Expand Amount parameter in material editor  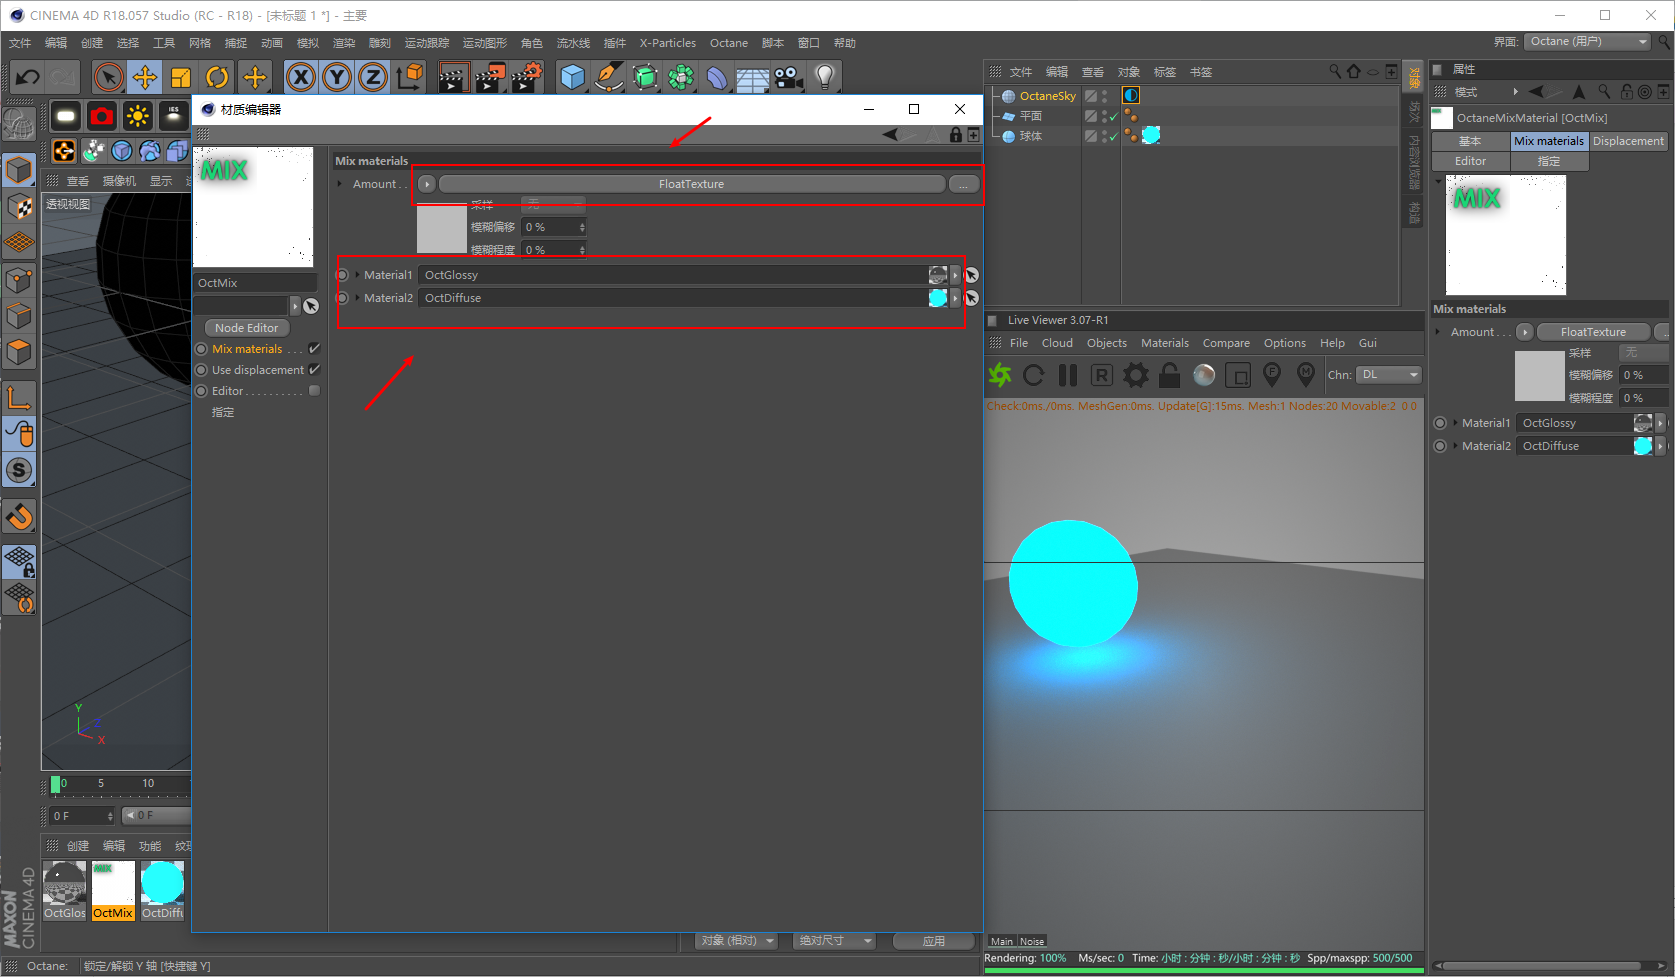pyautogui.click(x=341, y=184)
